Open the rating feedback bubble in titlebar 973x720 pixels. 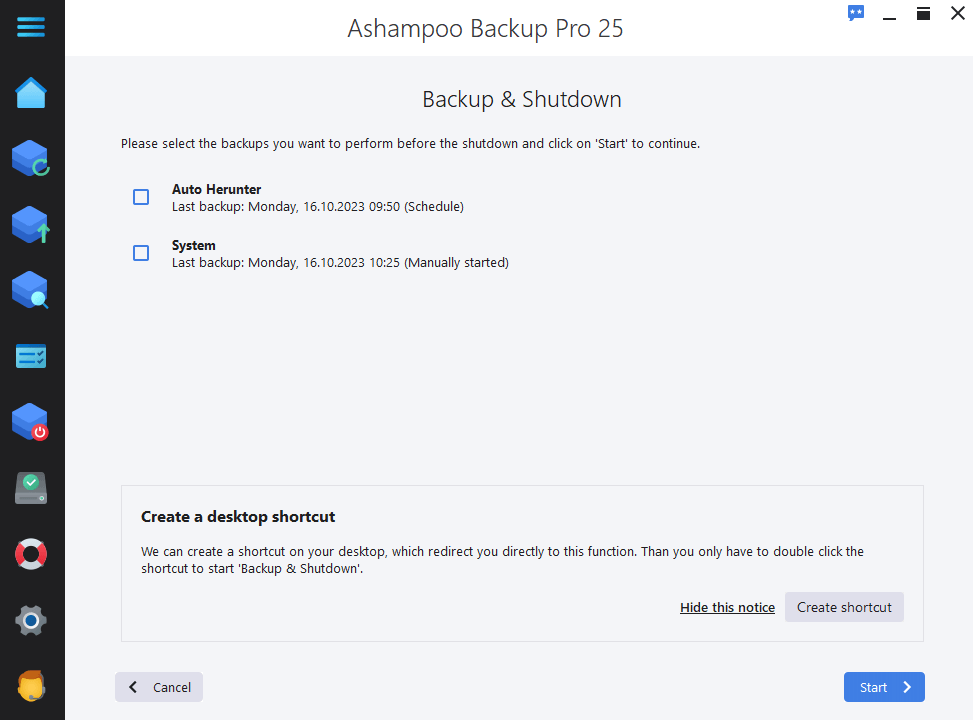pyautogui.click(x=855, y=13)
